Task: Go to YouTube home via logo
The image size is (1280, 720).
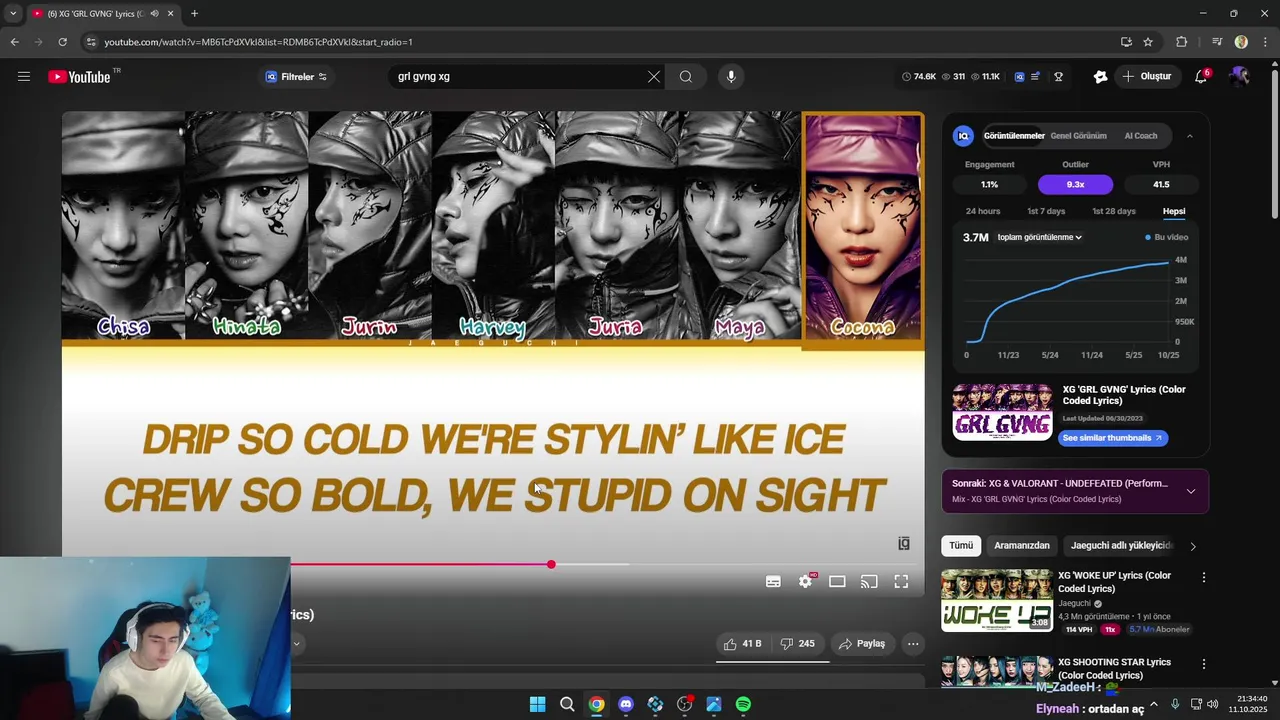Action: click(x=79, y=77)
